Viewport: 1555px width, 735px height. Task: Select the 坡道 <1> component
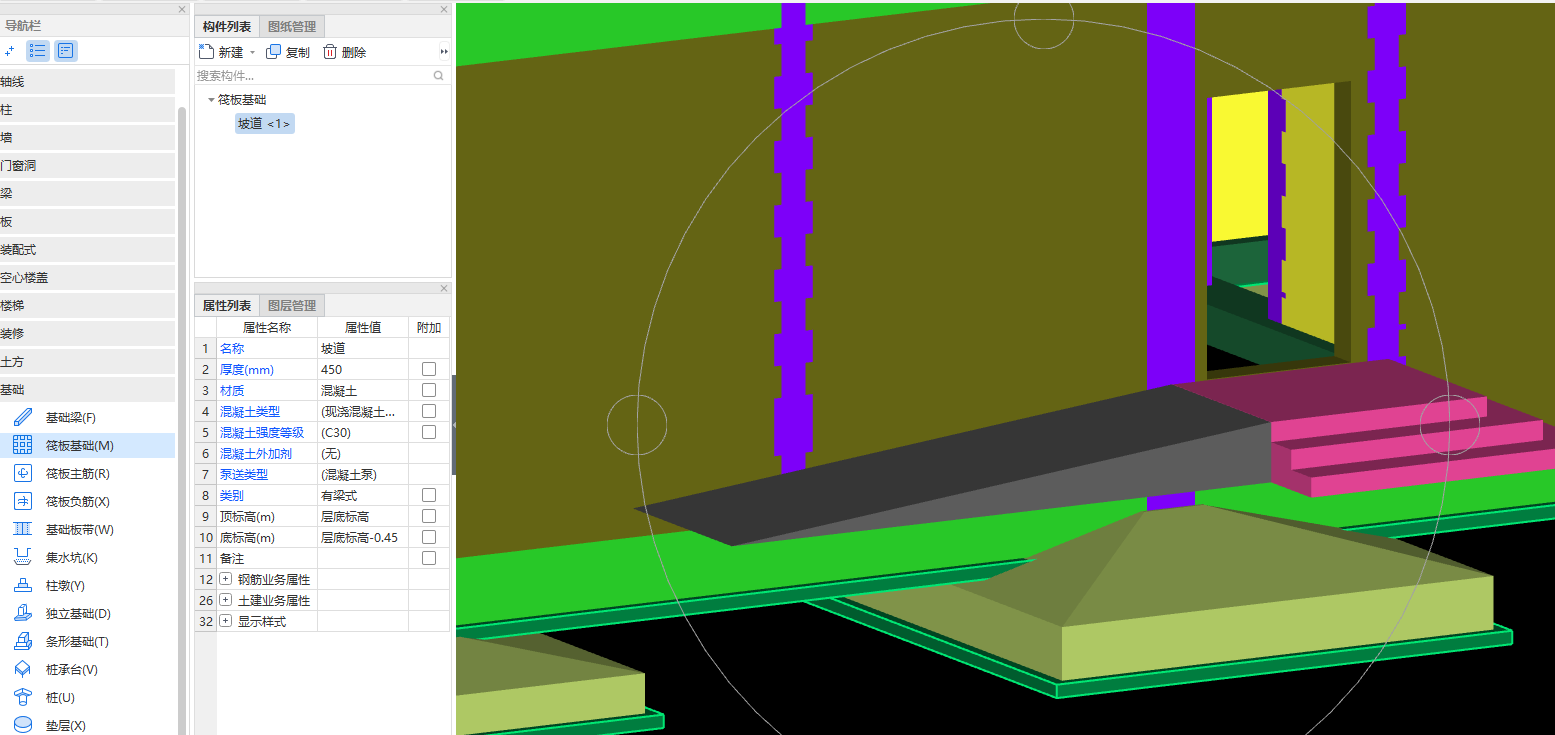[x=264, y=124]
